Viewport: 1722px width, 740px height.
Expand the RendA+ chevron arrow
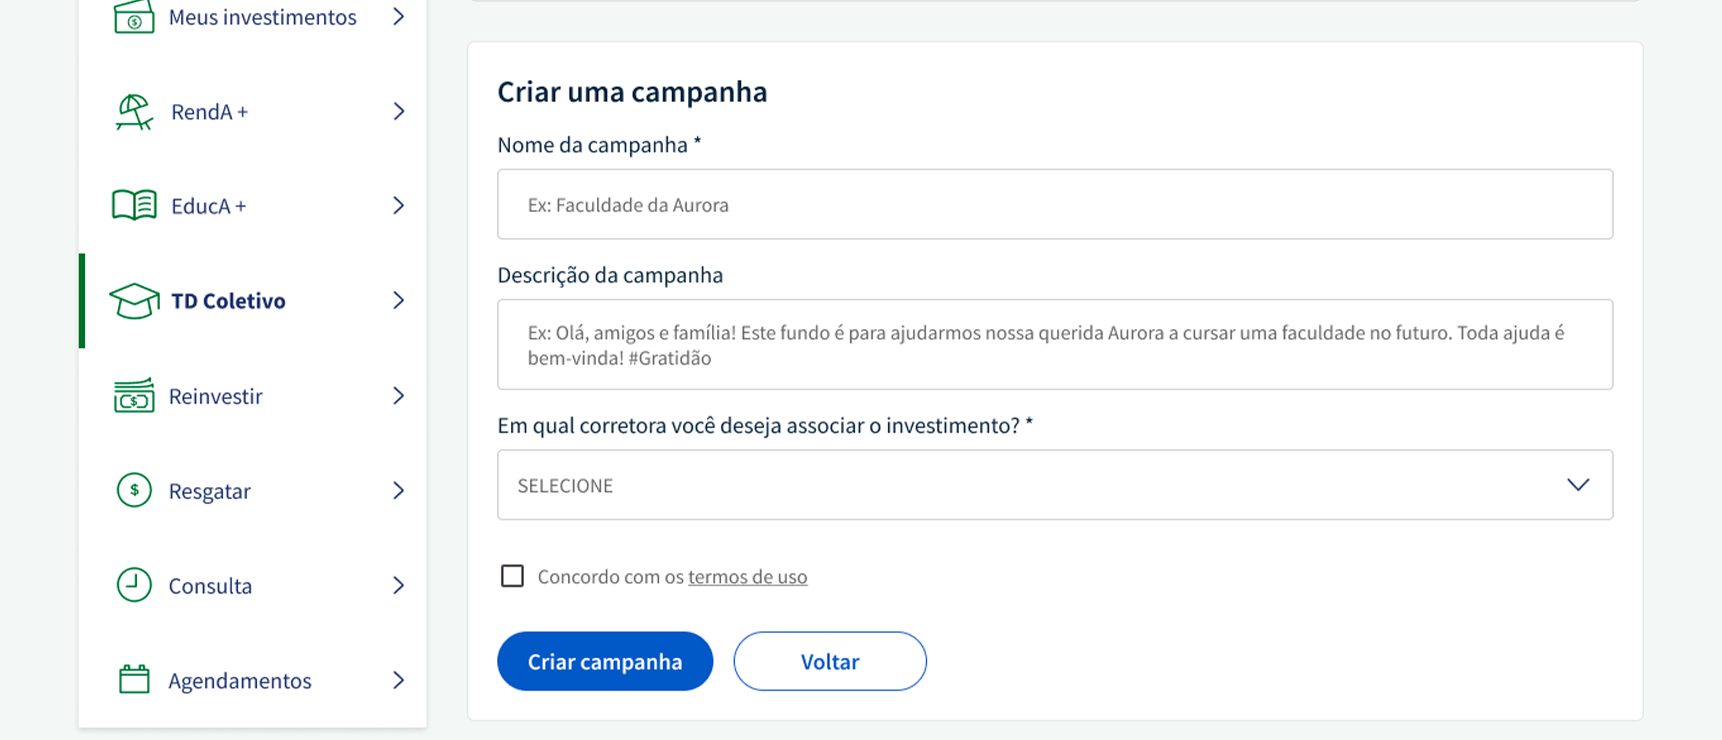click(398, 111)
